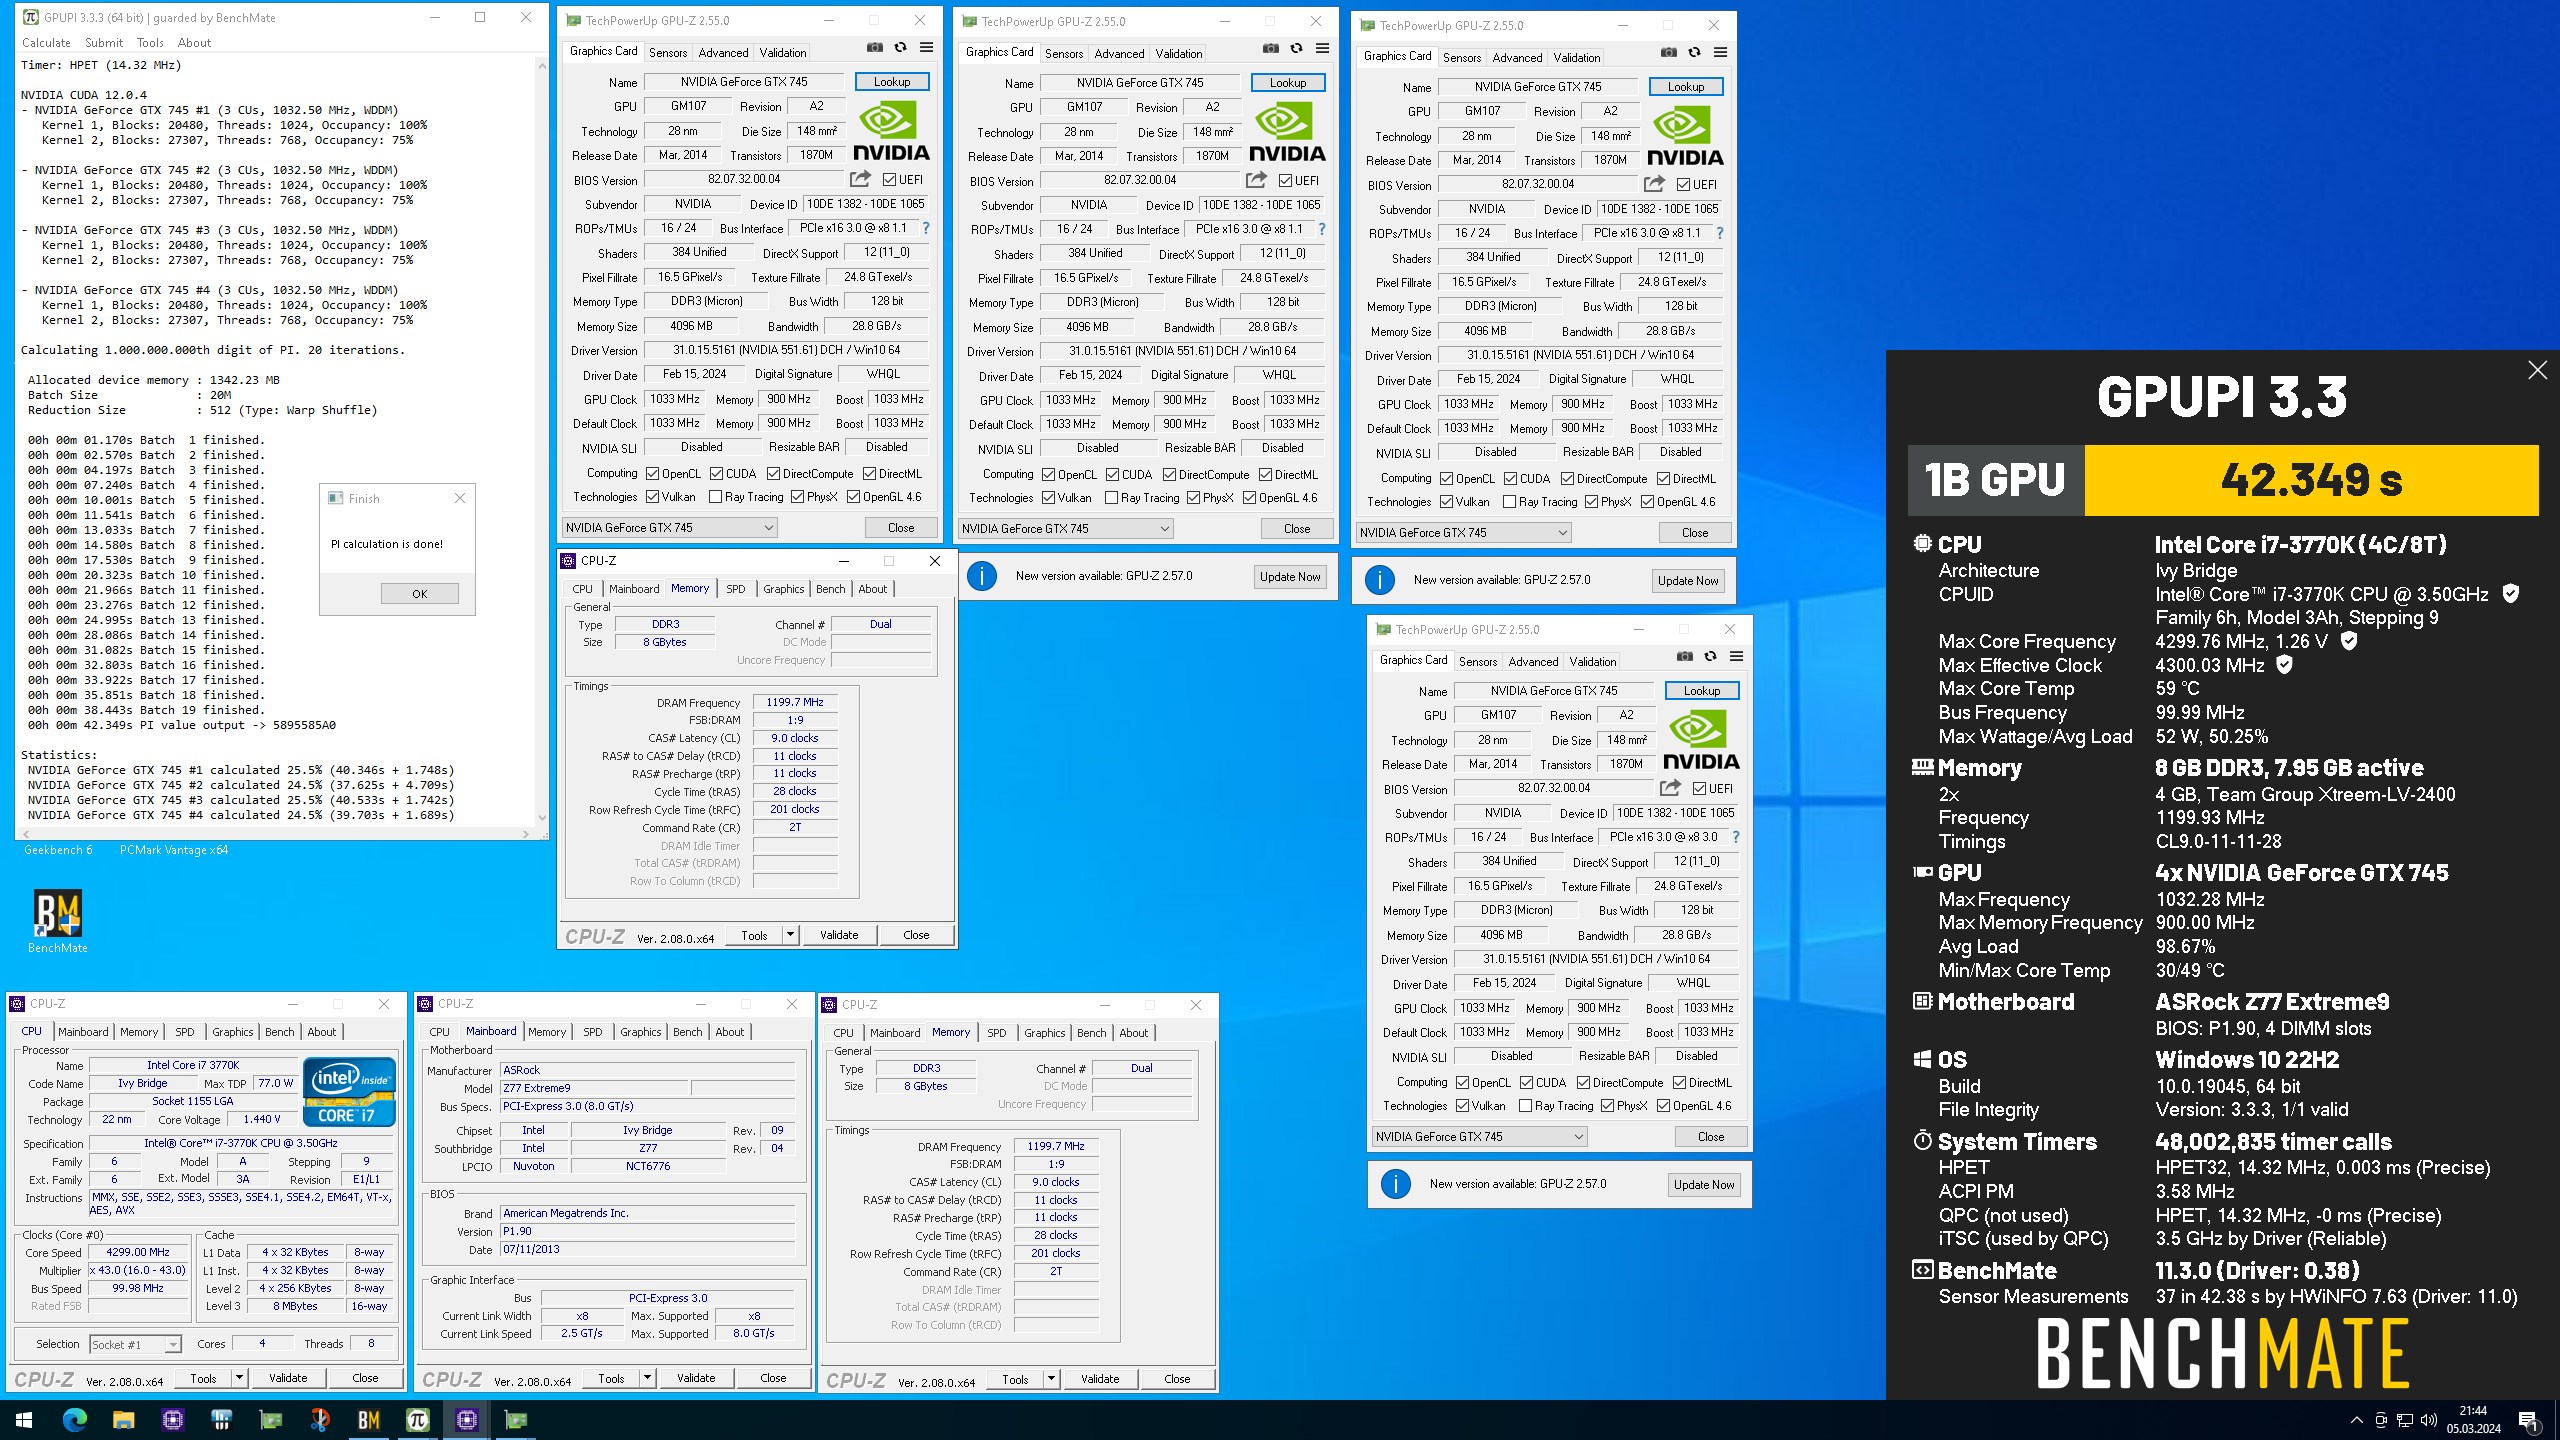Screen dimensions: 2560x1440
Task: Click the refresh icon in middle GPU-Z window
Action: click(1296, 49)
